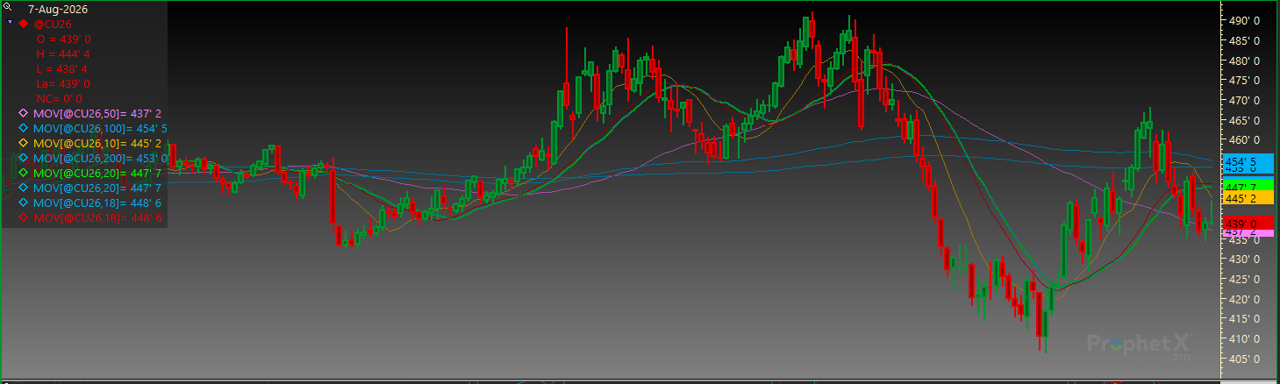Click the red 439' 0 last price tag
The image size is (1280, 384).
pyautogui.click(x=1249, y=223)
